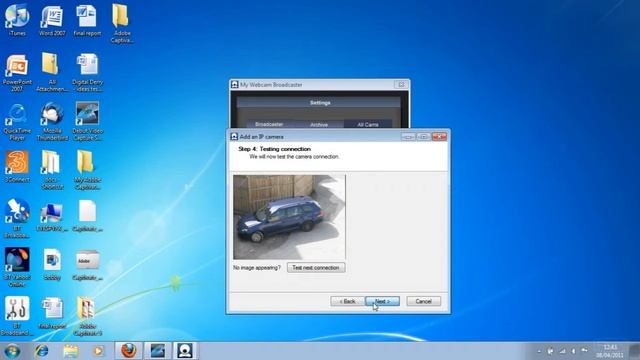Screen dimensions: 640x360
Task: Select the Adobe Captivate folder in the top row
Action: [x=122, y=24]
